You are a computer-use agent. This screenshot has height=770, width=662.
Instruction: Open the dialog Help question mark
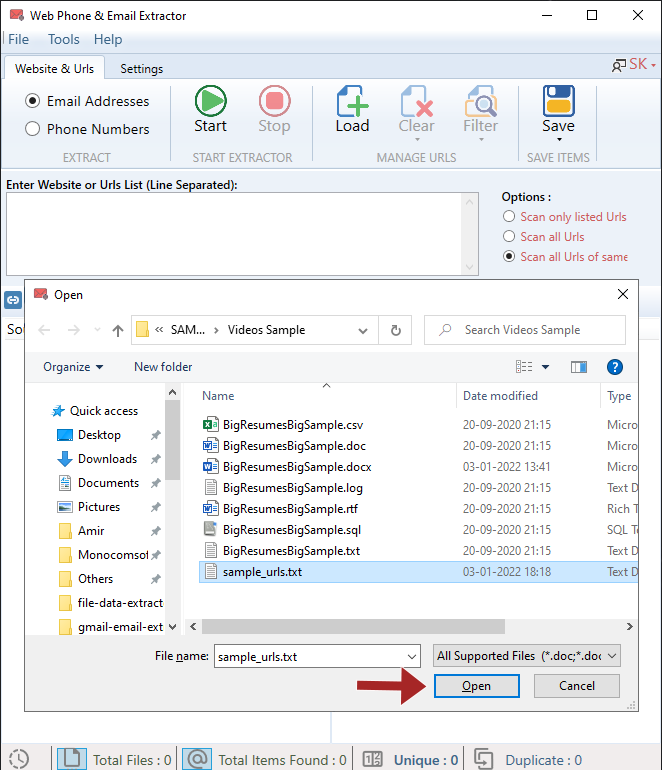point(615,367)
